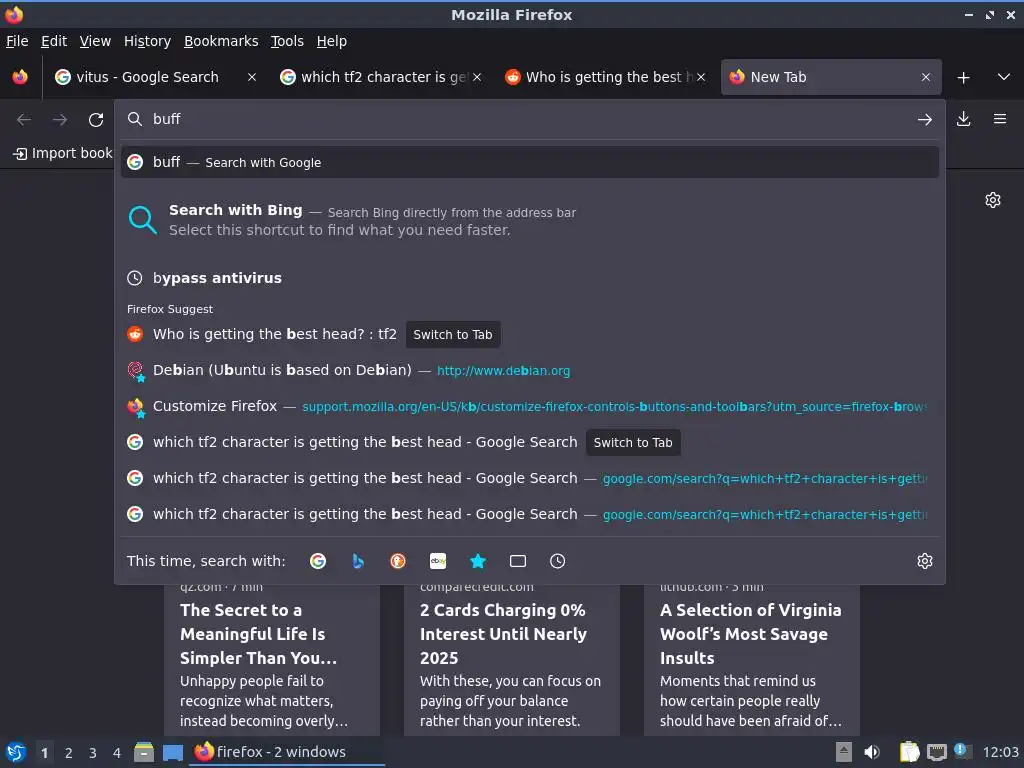Click the address bar containing 'buff'
The image size is (1024, 768).
529,119
